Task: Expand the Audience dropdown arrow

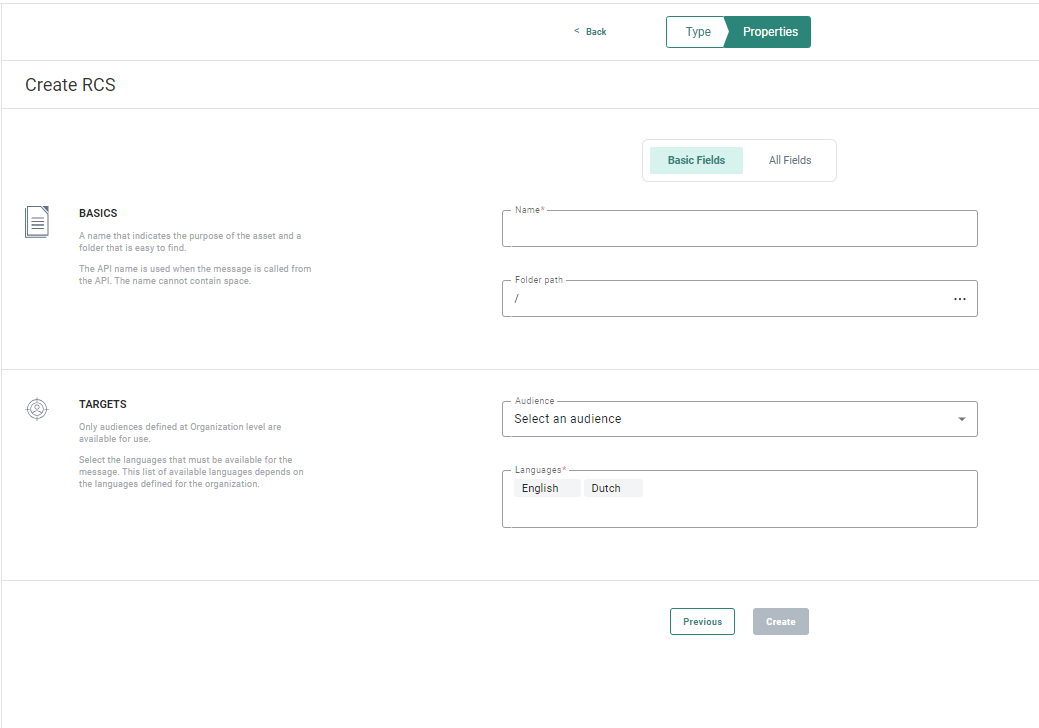Action: 961,419
